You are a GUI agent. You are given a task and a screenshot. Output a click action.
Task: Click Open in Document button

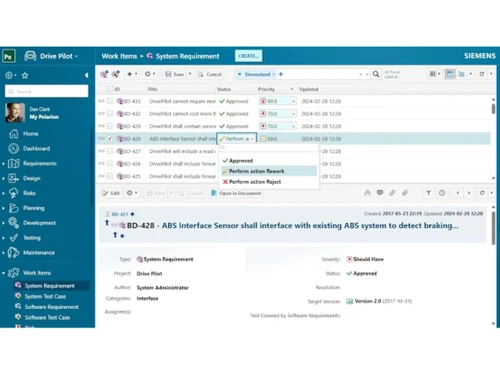(236, 193)
